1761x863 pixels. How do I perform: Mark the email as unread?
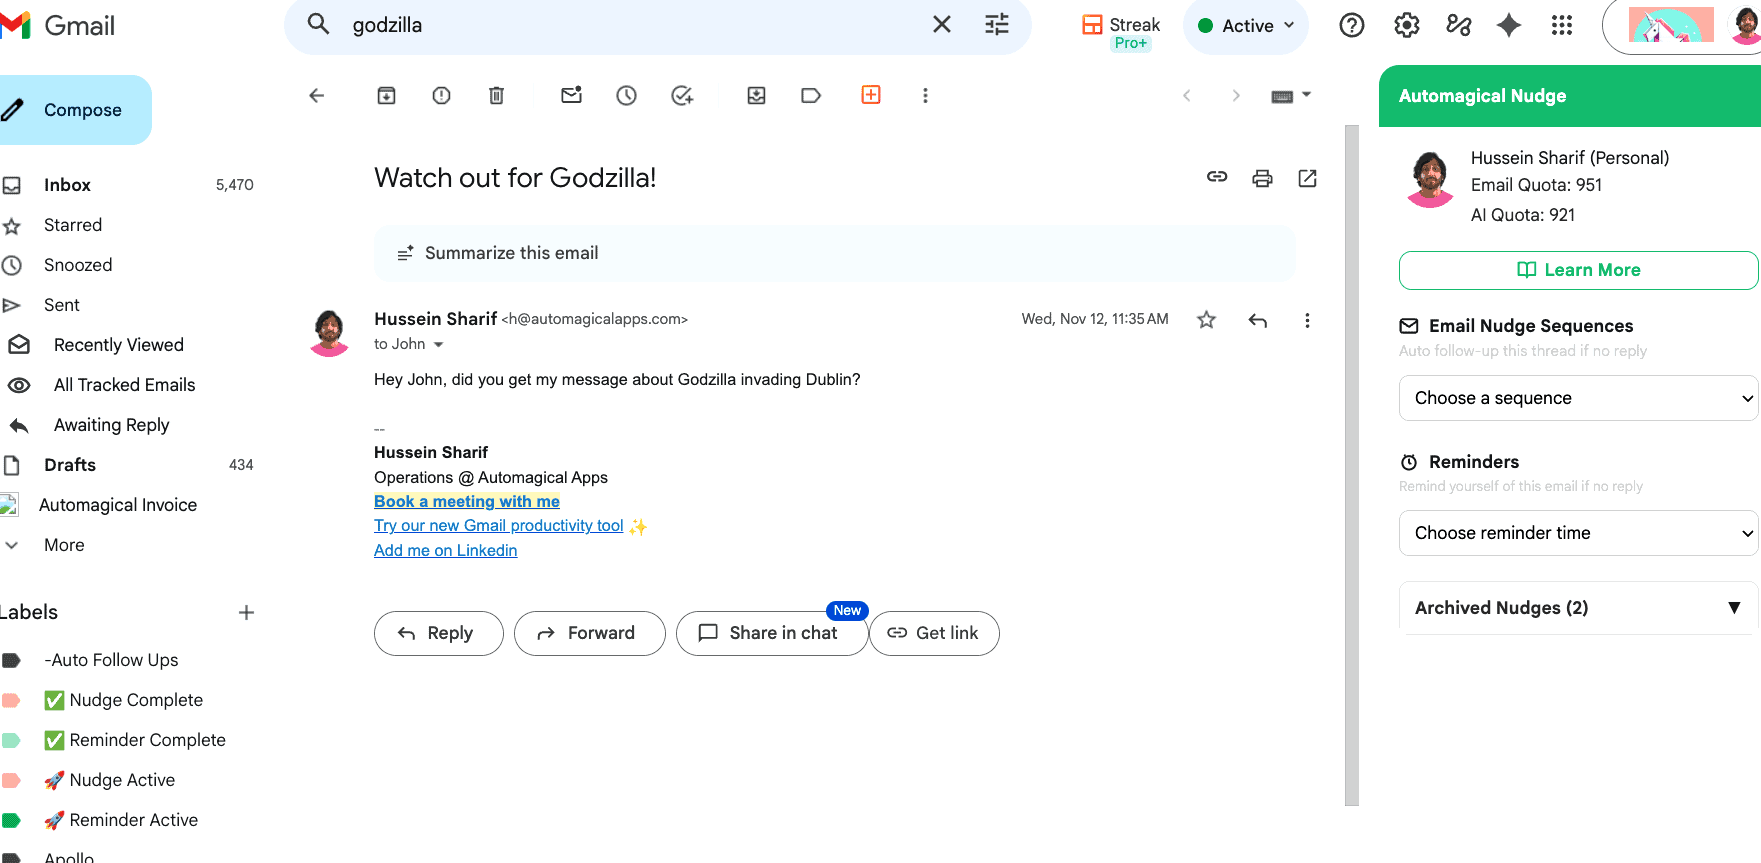click(x=571, y=96)
